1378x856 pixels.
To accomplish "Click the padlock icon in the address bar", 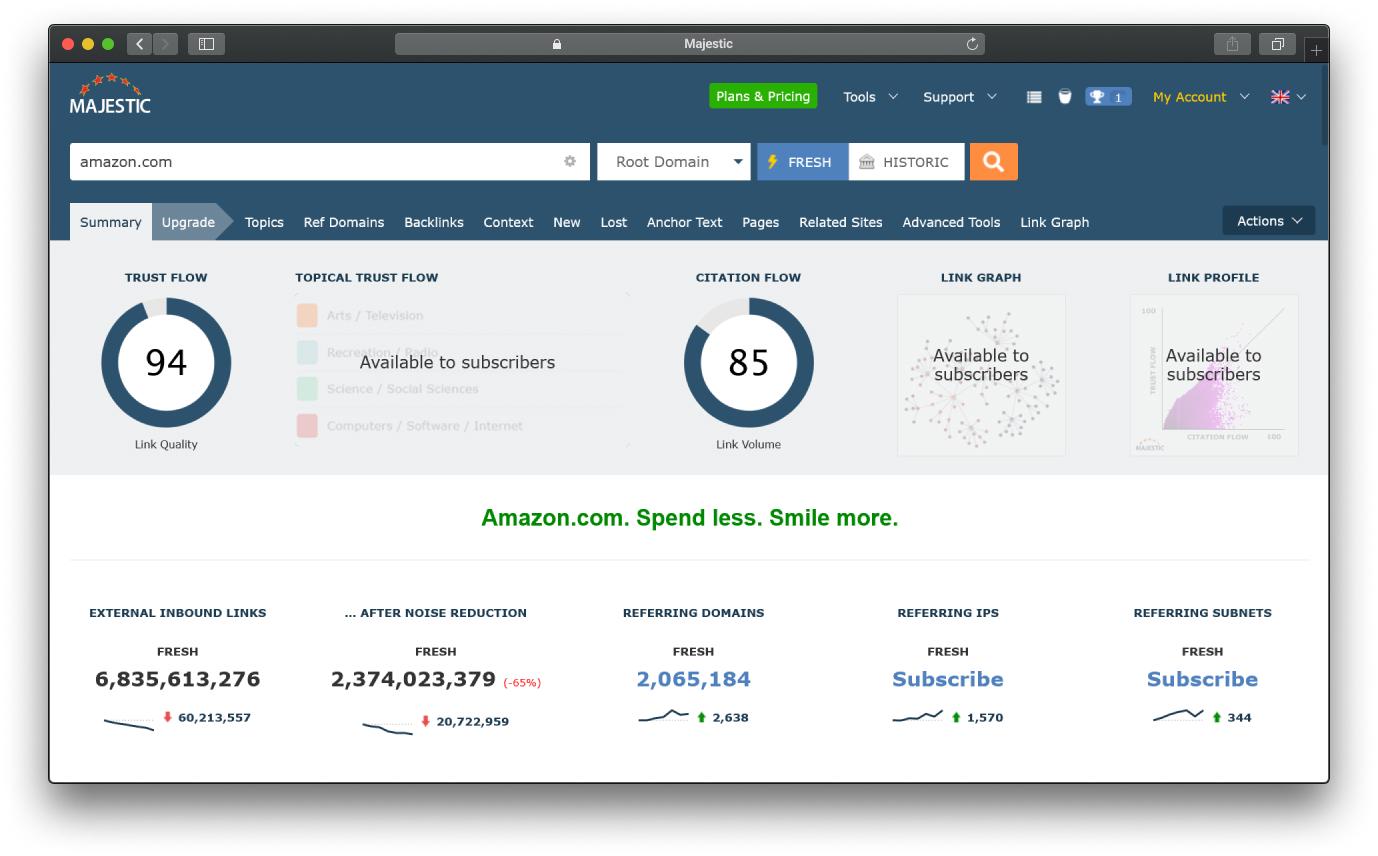I will [x=557, y=44].
